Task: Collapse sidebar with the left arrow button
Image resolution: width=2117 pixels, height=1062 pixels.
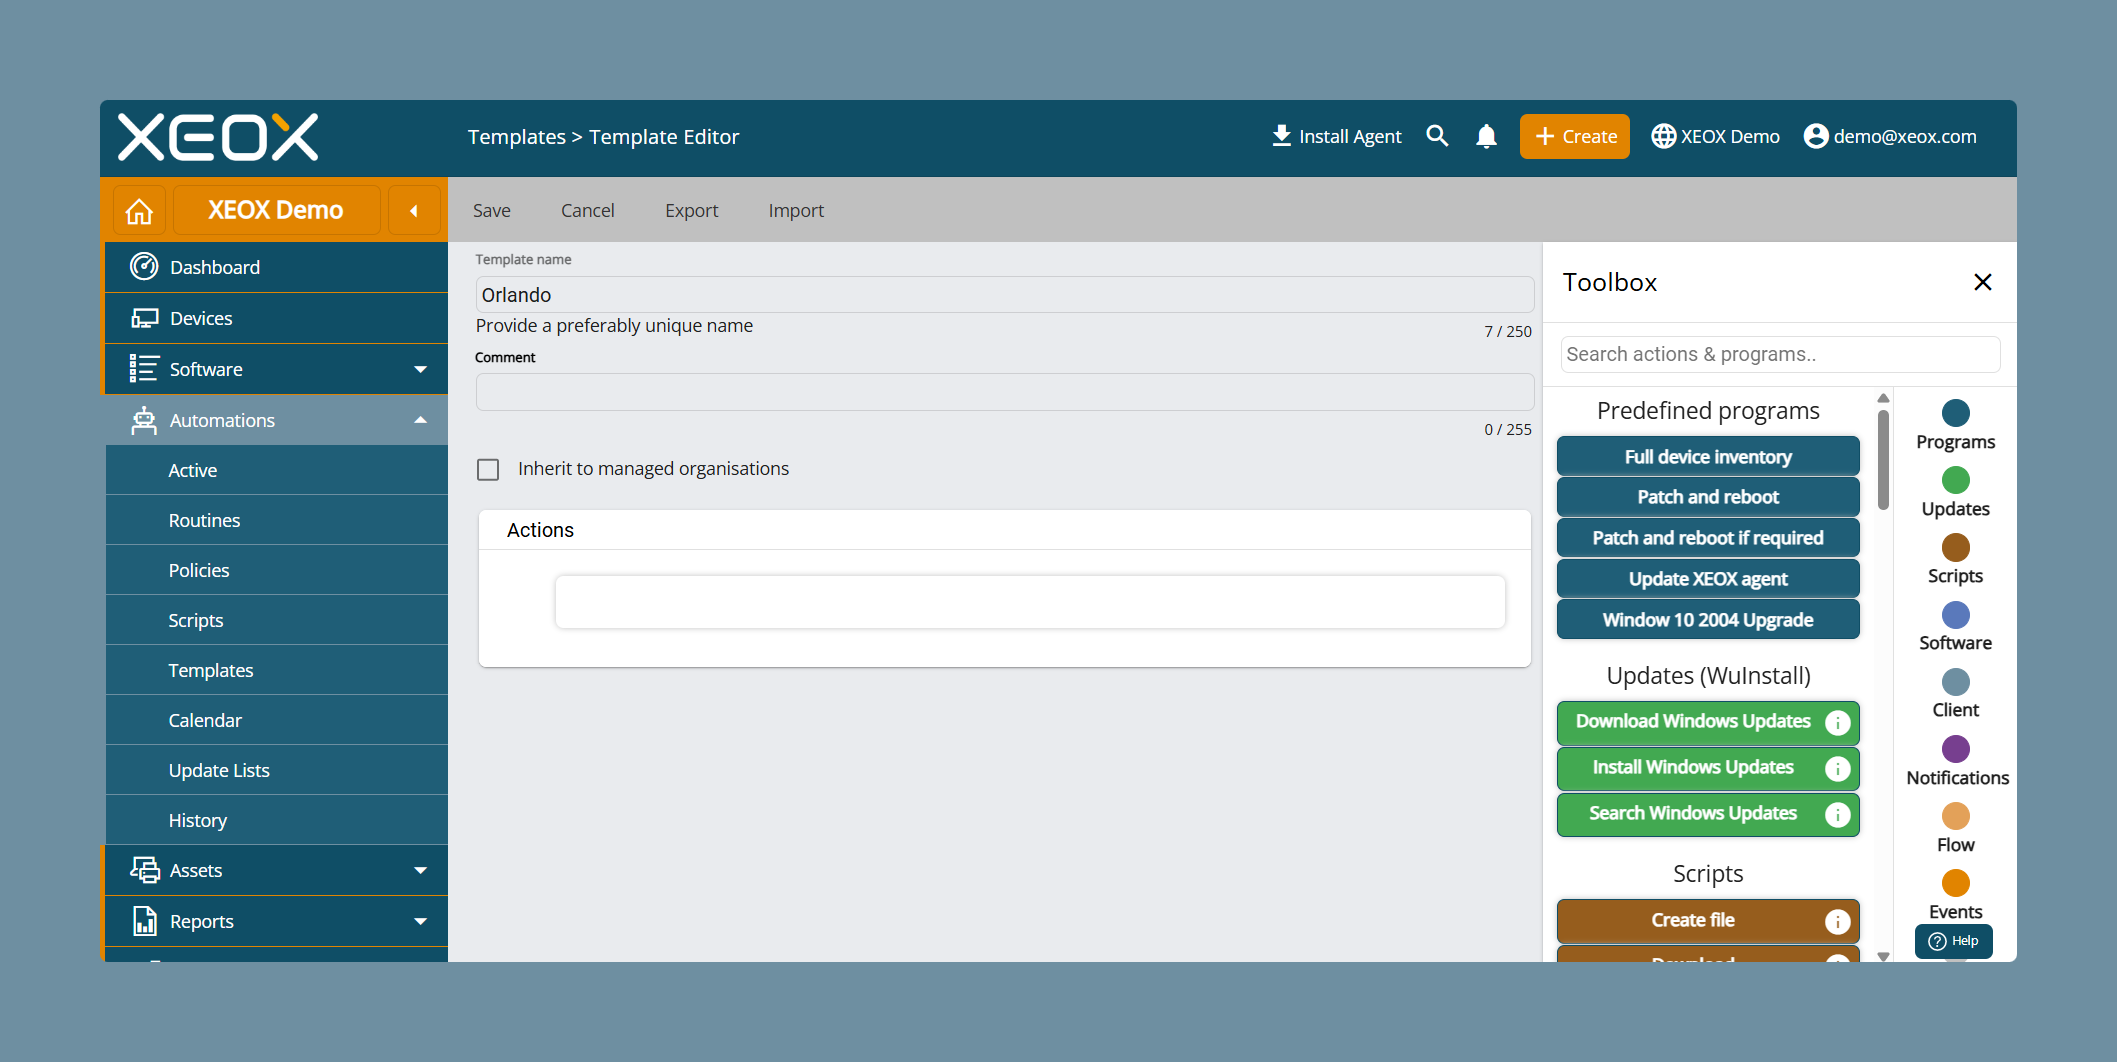Action: click(x=414, y=211)
